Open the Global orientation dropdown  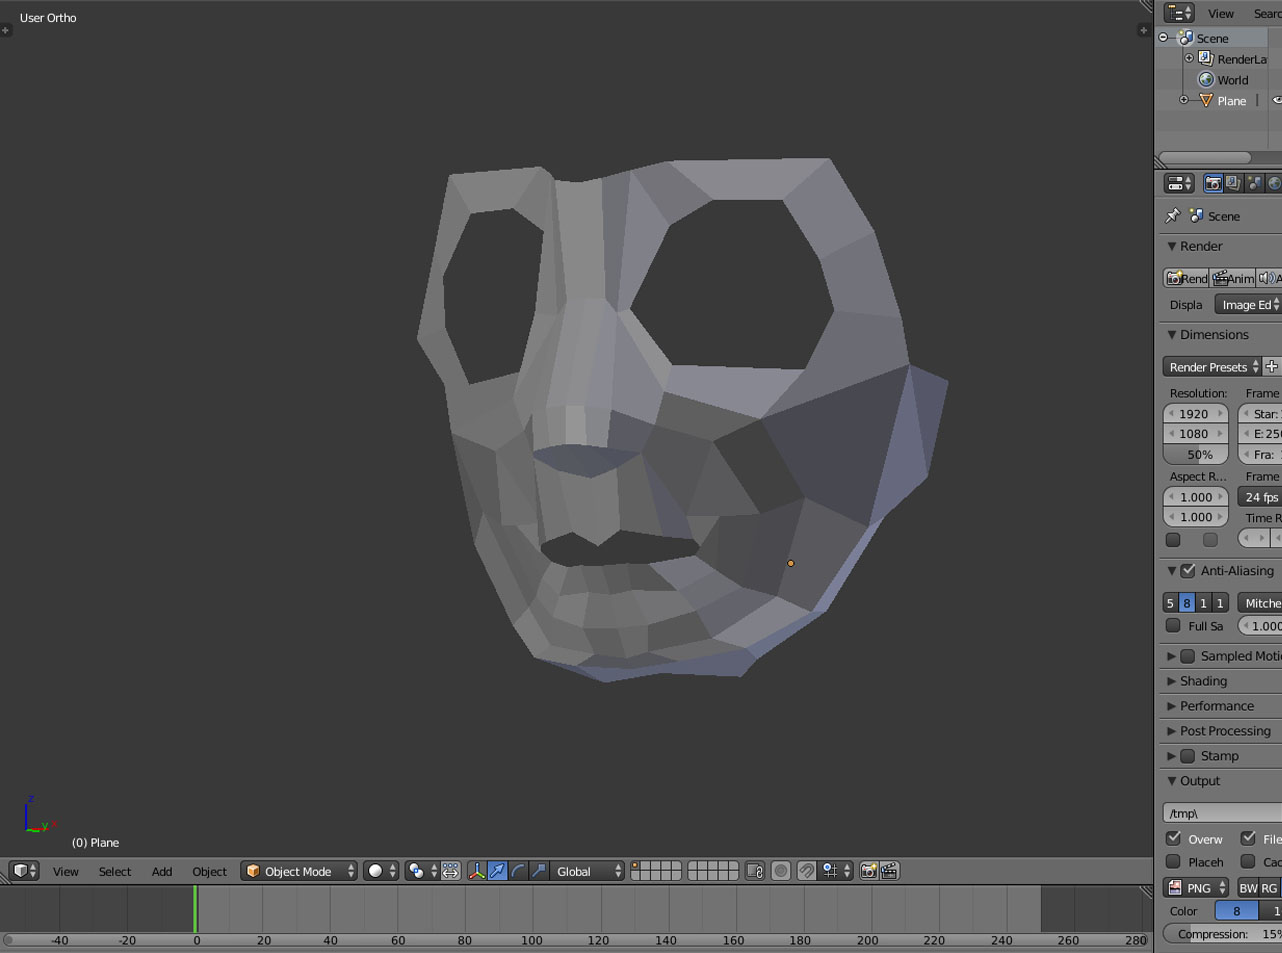(588, 871)
